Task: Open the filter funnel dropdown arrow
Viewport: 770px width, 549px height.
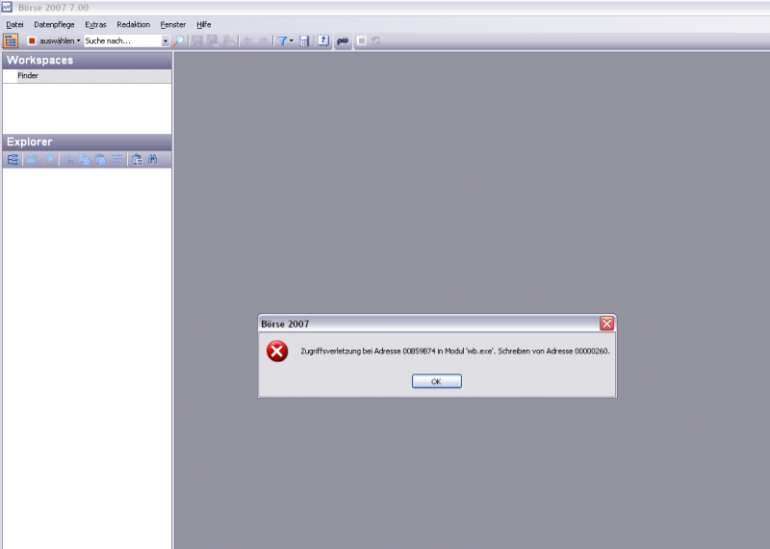Action: (291, 41)
